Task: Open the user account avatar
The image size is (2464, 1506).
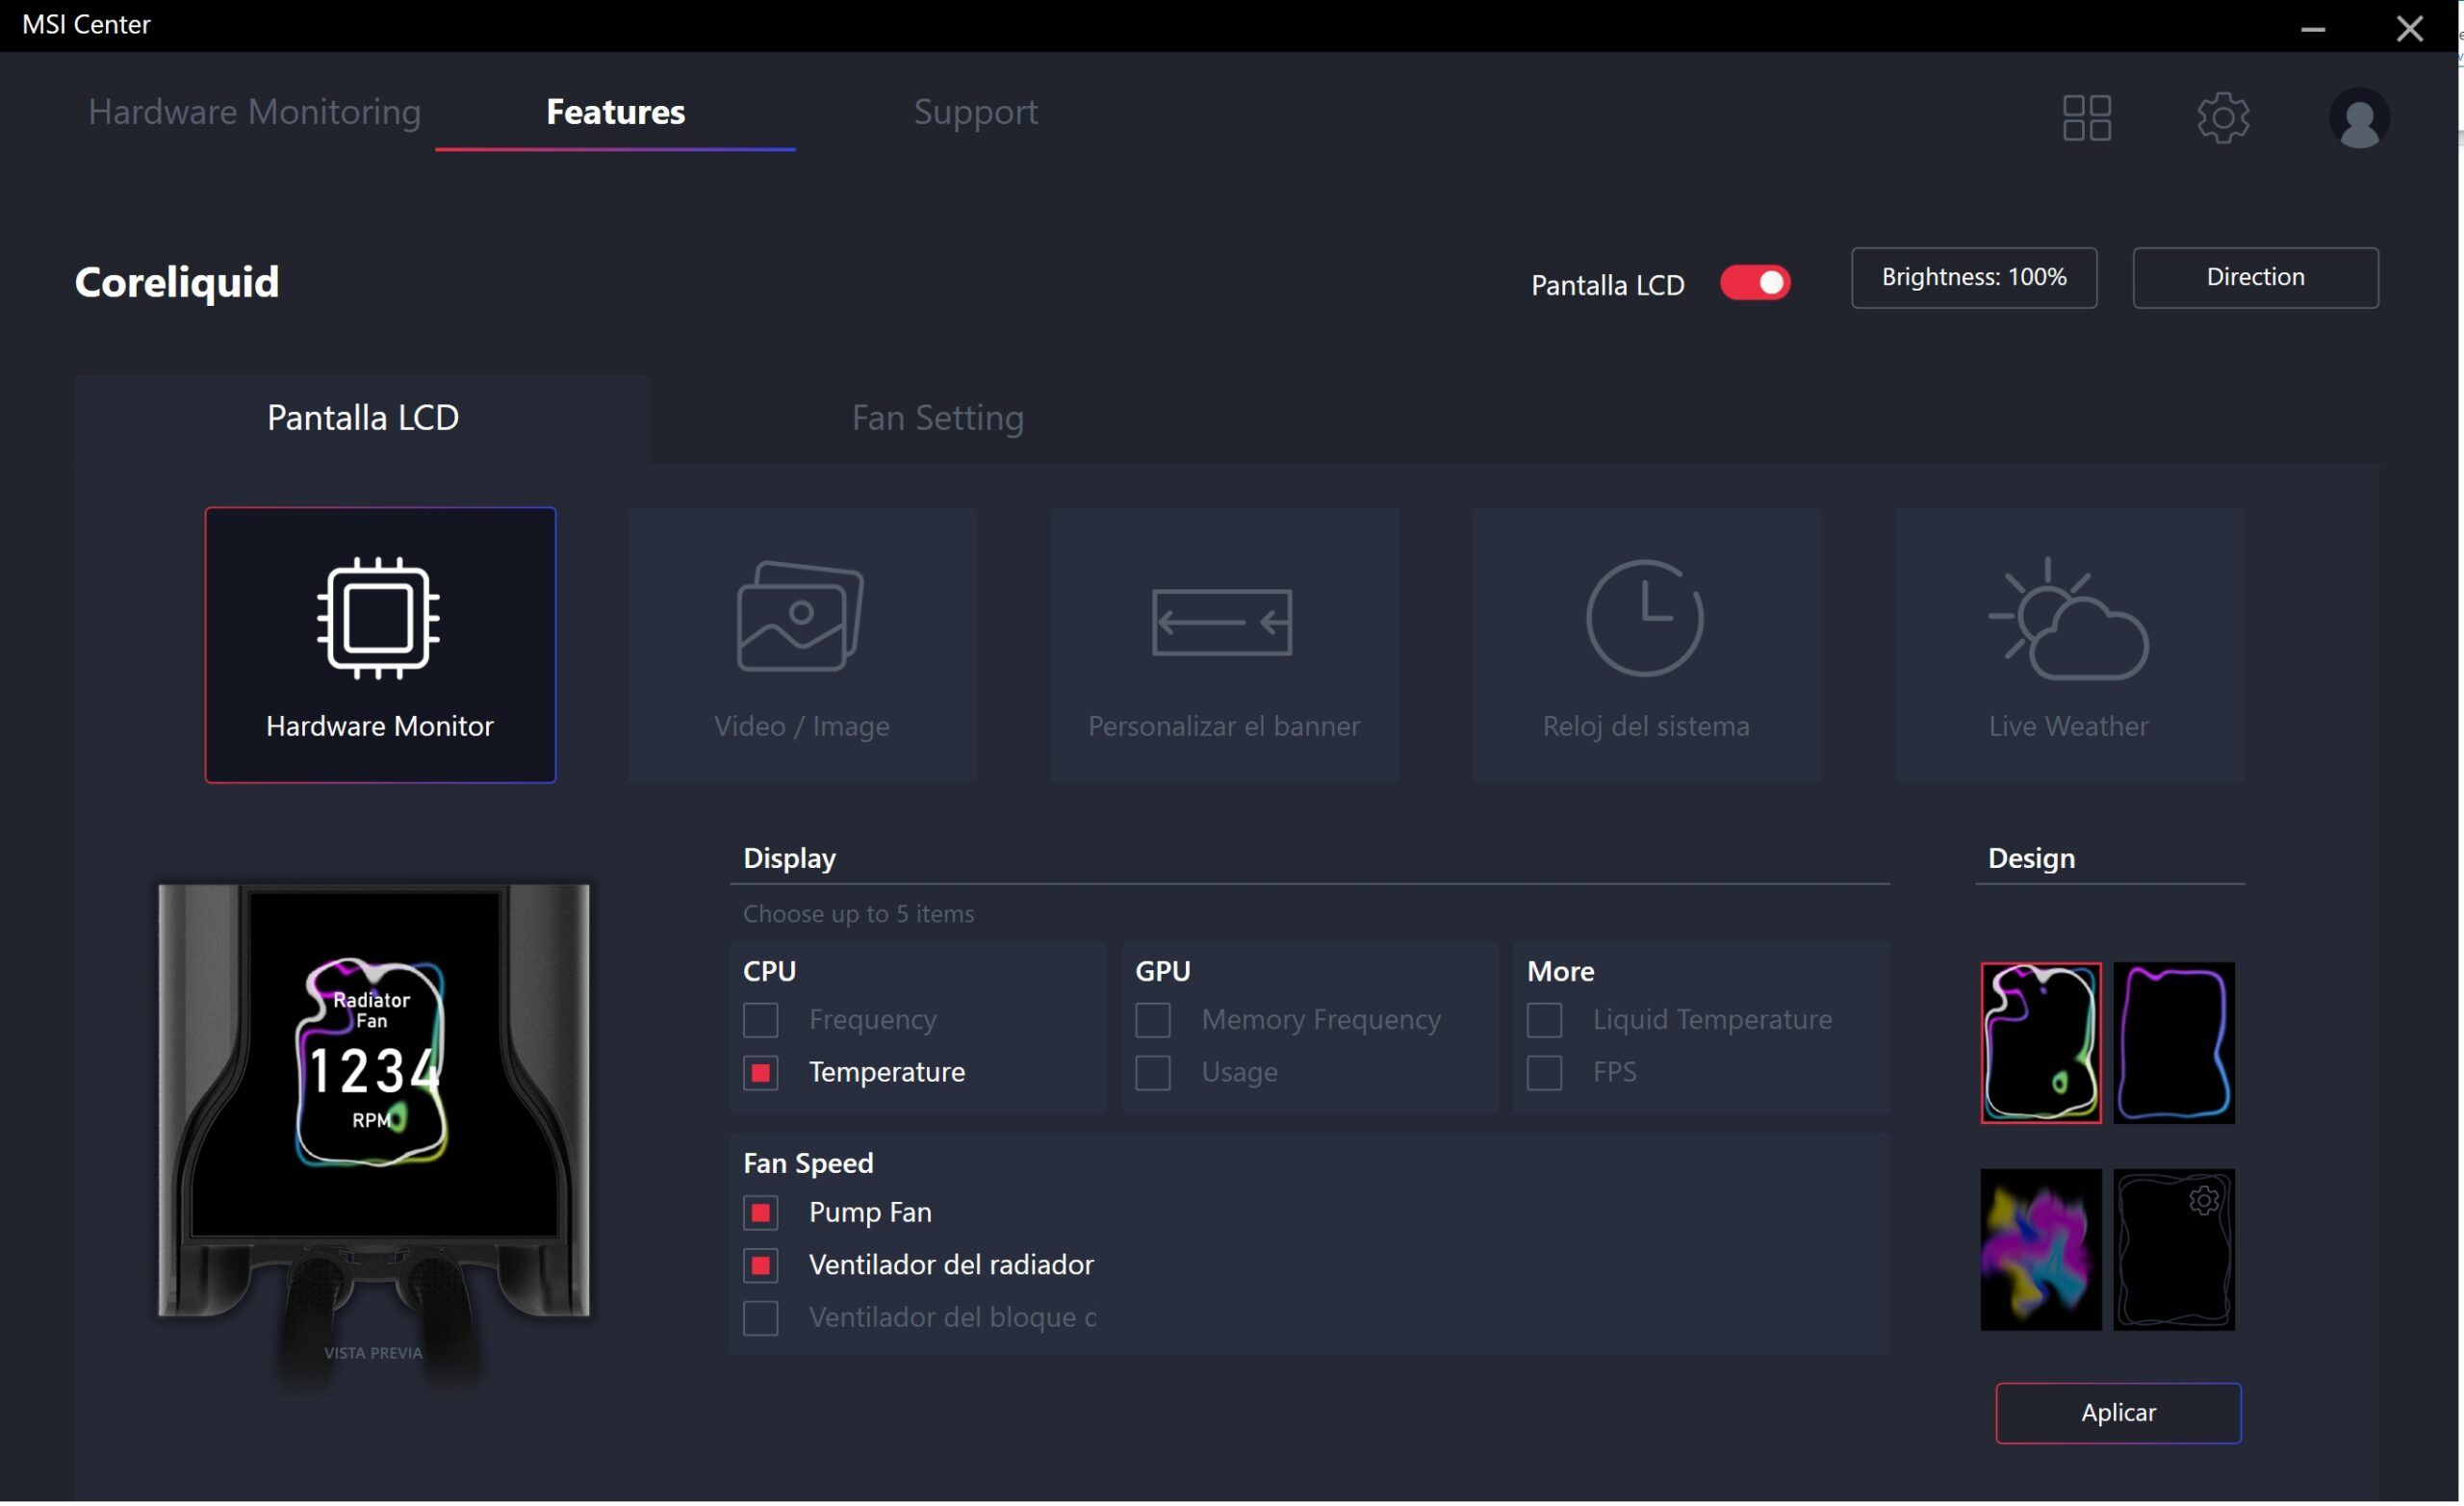Action: click(x=2359, y=118)
